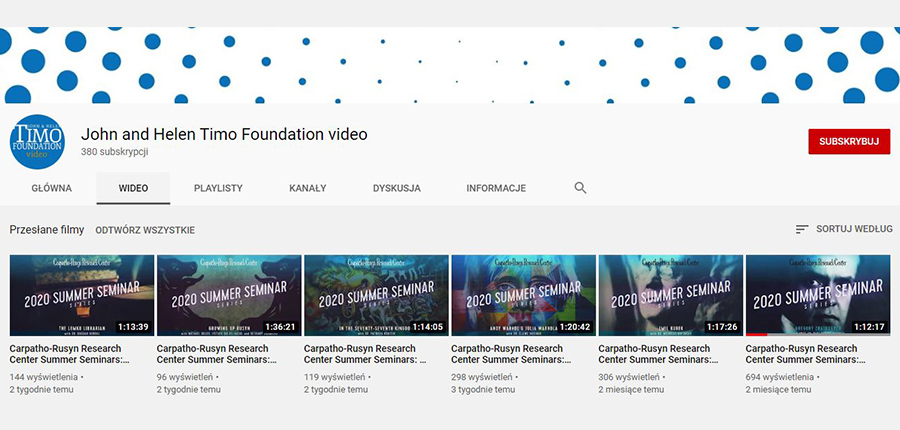Open the DYSKUSJA tab

pyautogui.click(x=397, y=188)
